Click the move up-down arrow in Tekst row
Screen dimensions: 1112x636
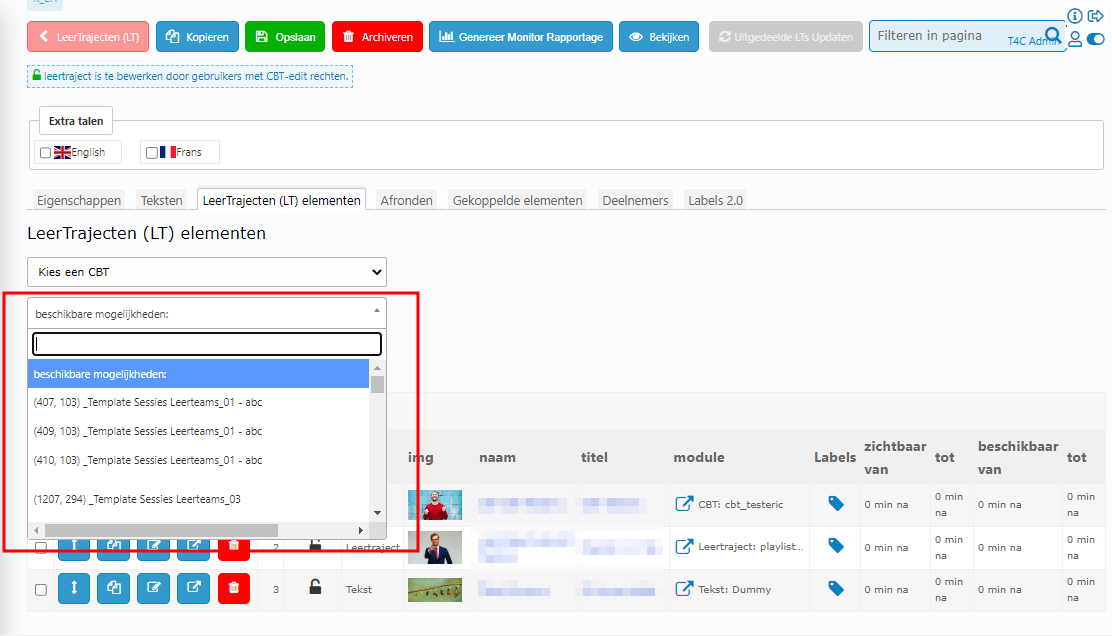click(x=74, y=589)
